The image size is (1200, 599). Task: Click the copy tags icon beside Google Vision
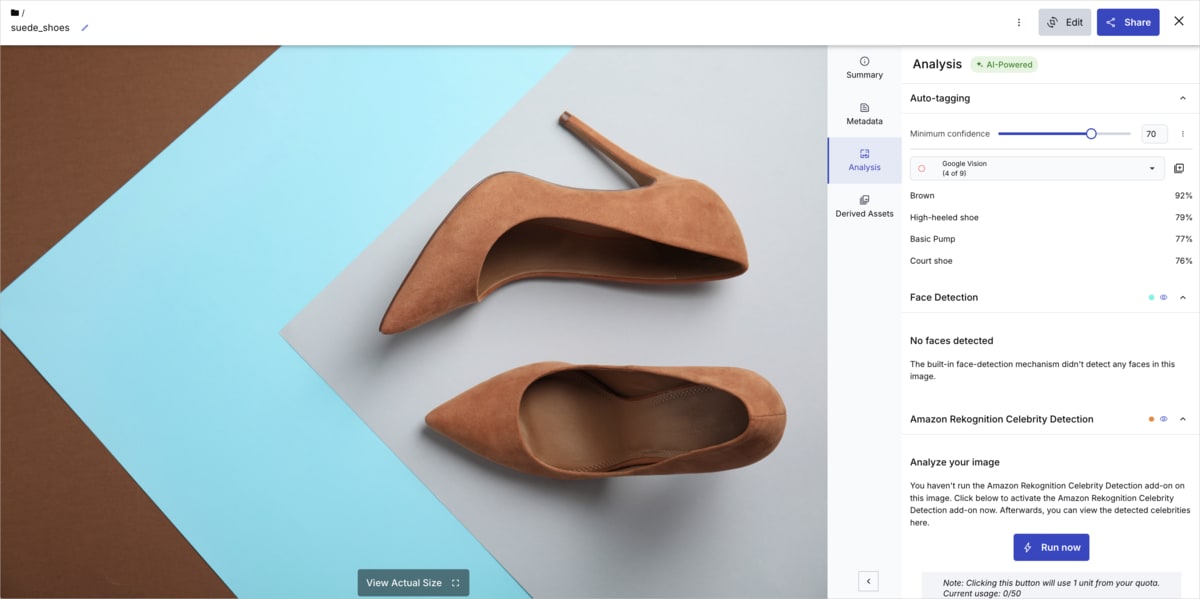1179,168
